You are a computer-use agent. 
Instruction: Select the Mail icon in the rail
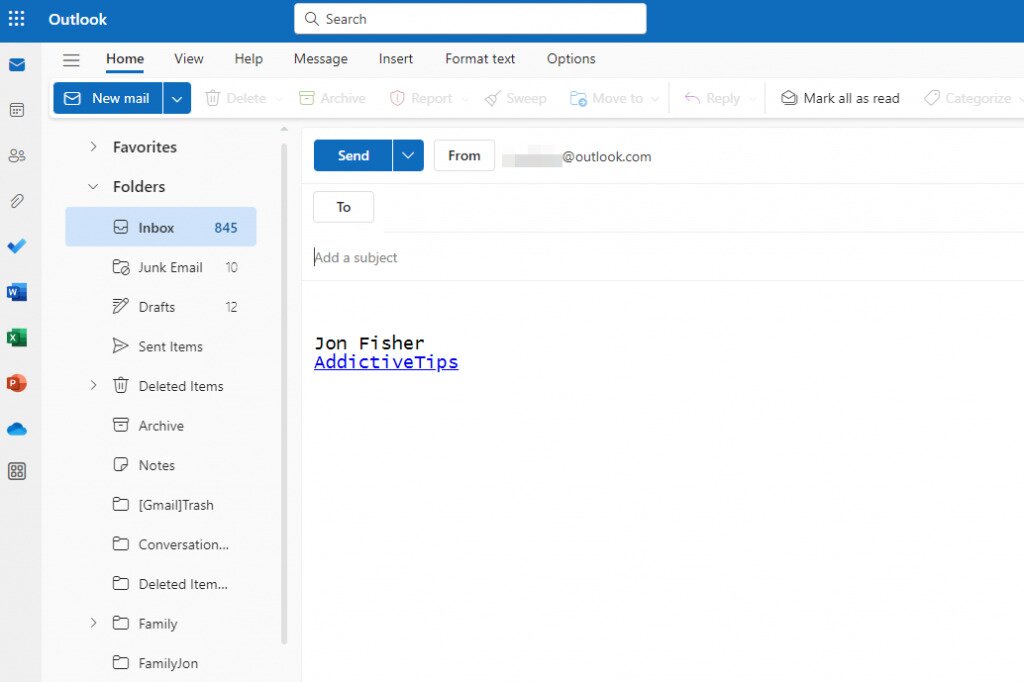(x=17, y=64)
